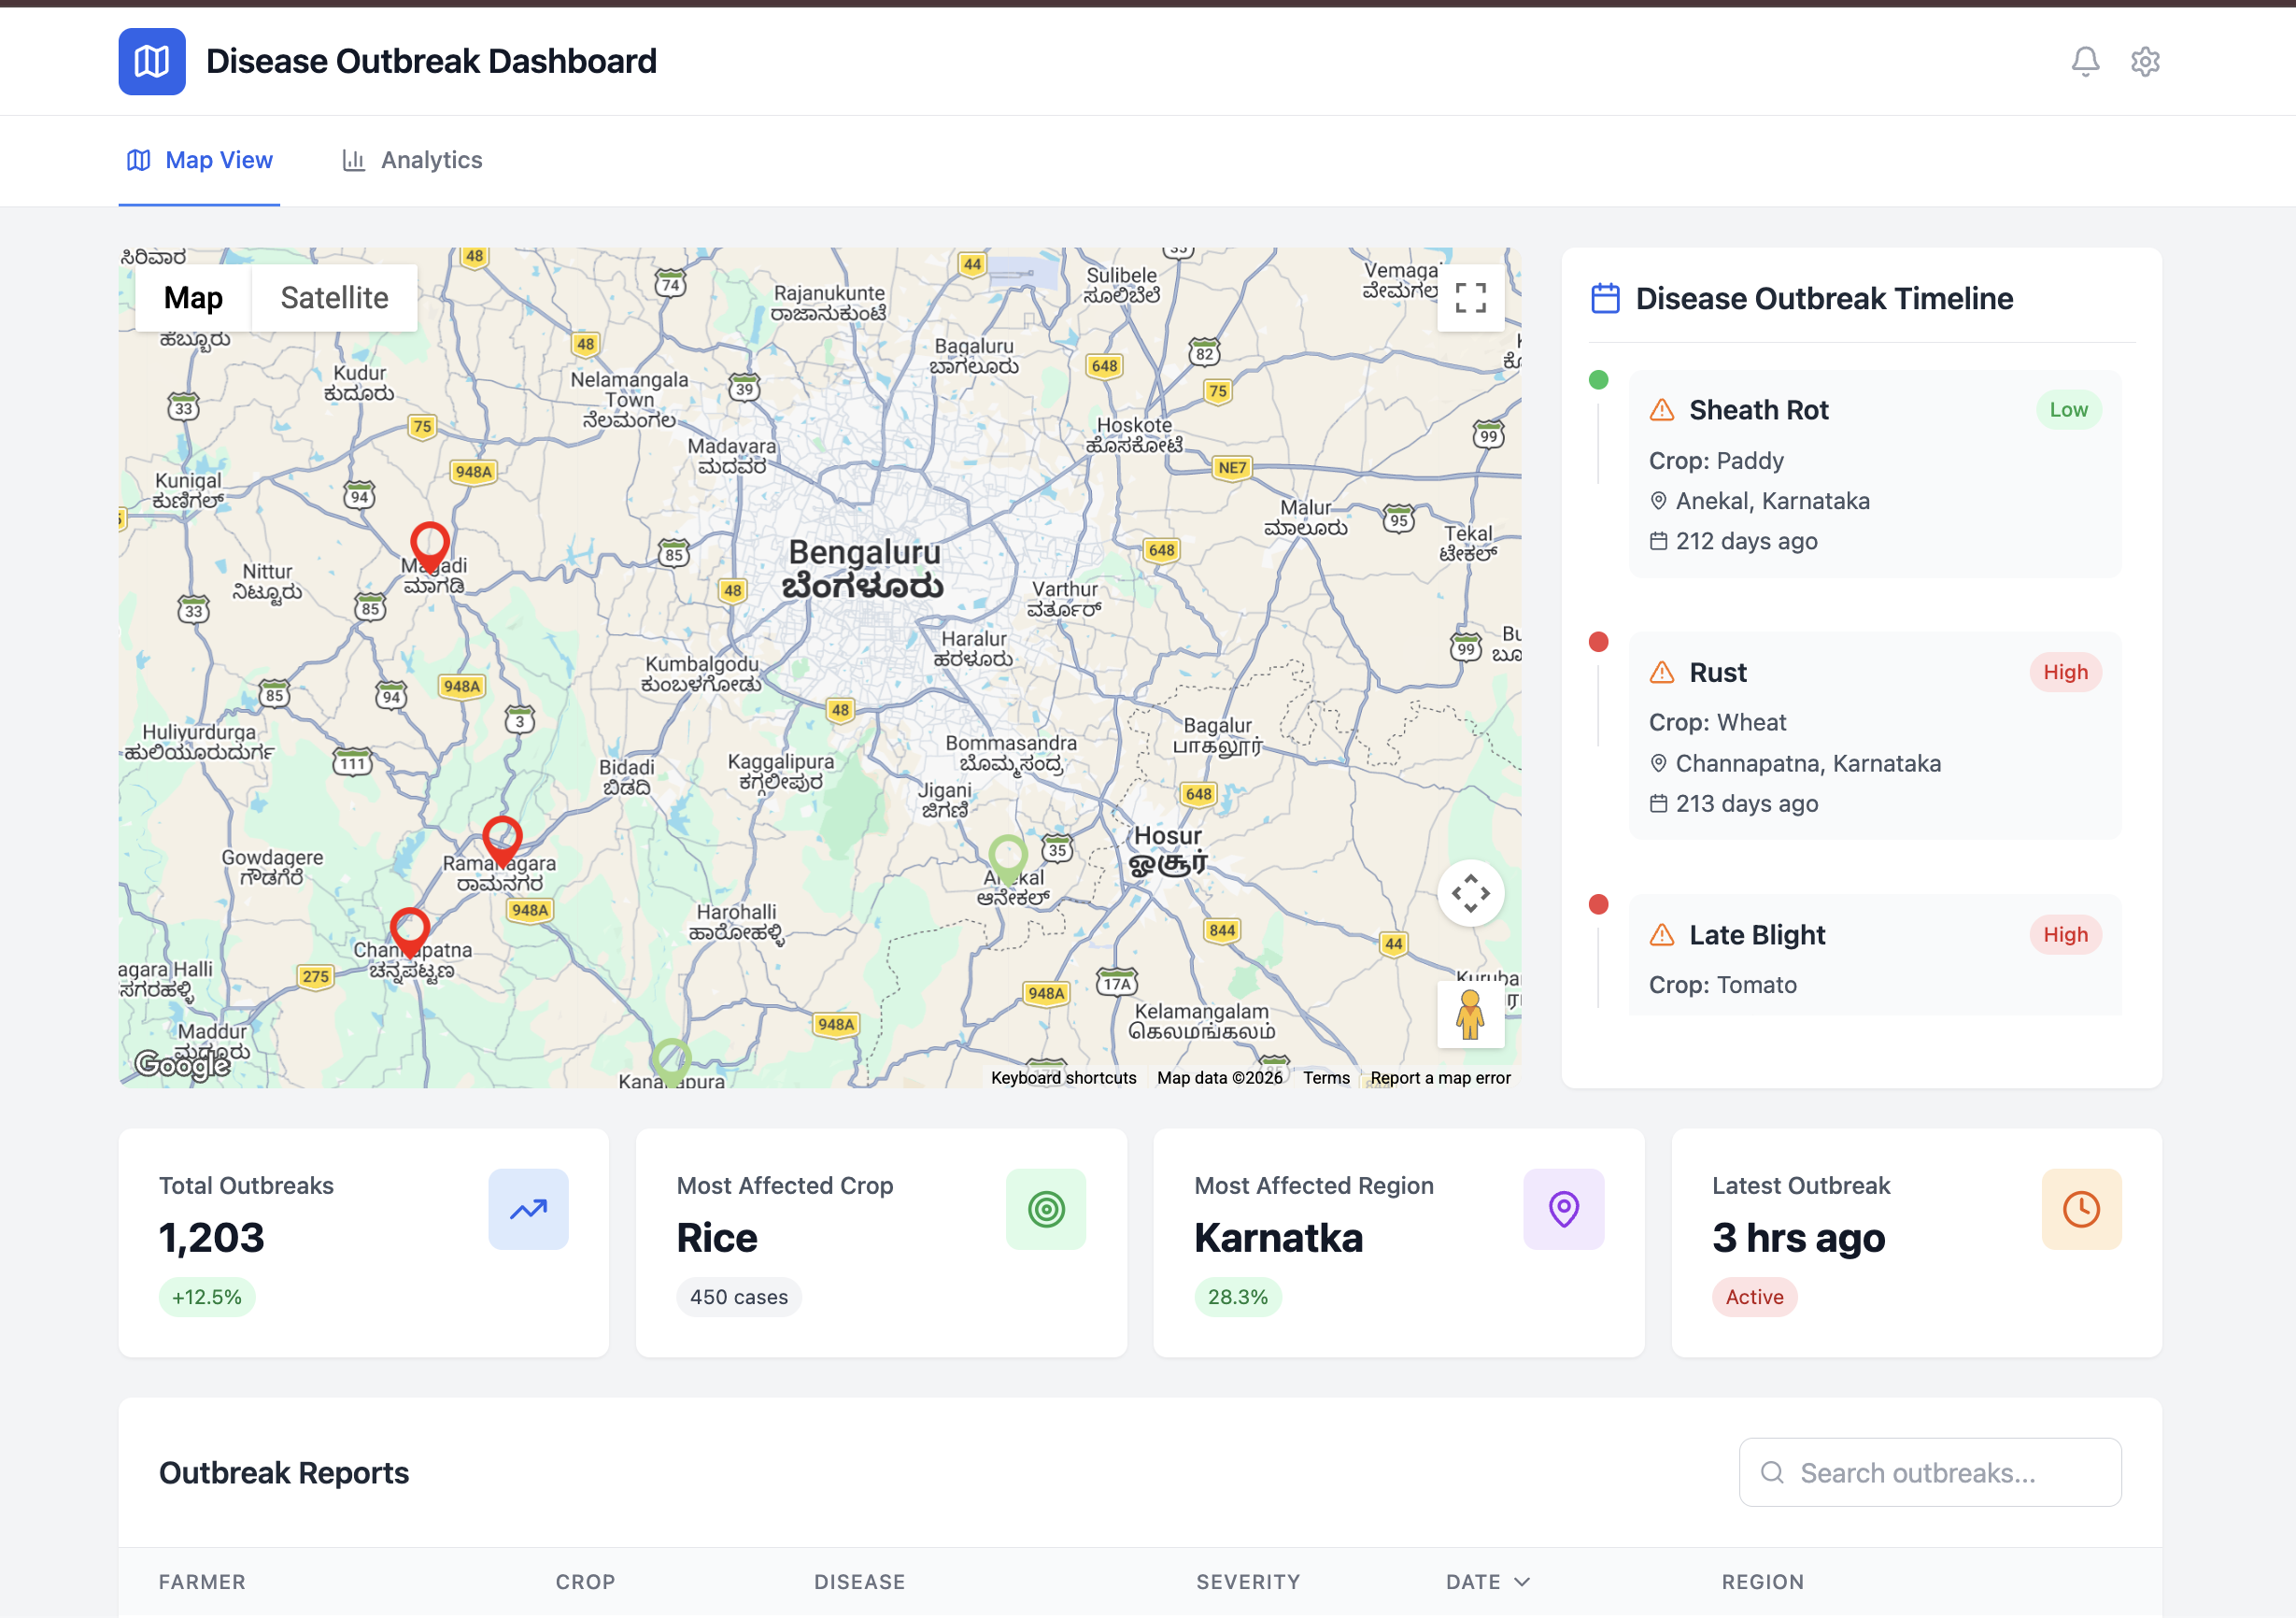Image resolution: width=2296 pixels, height=1618 pixels.
Task: Select the Rust outbreak timeline card
Action: pyautogui.click(x=1874, y=735)
